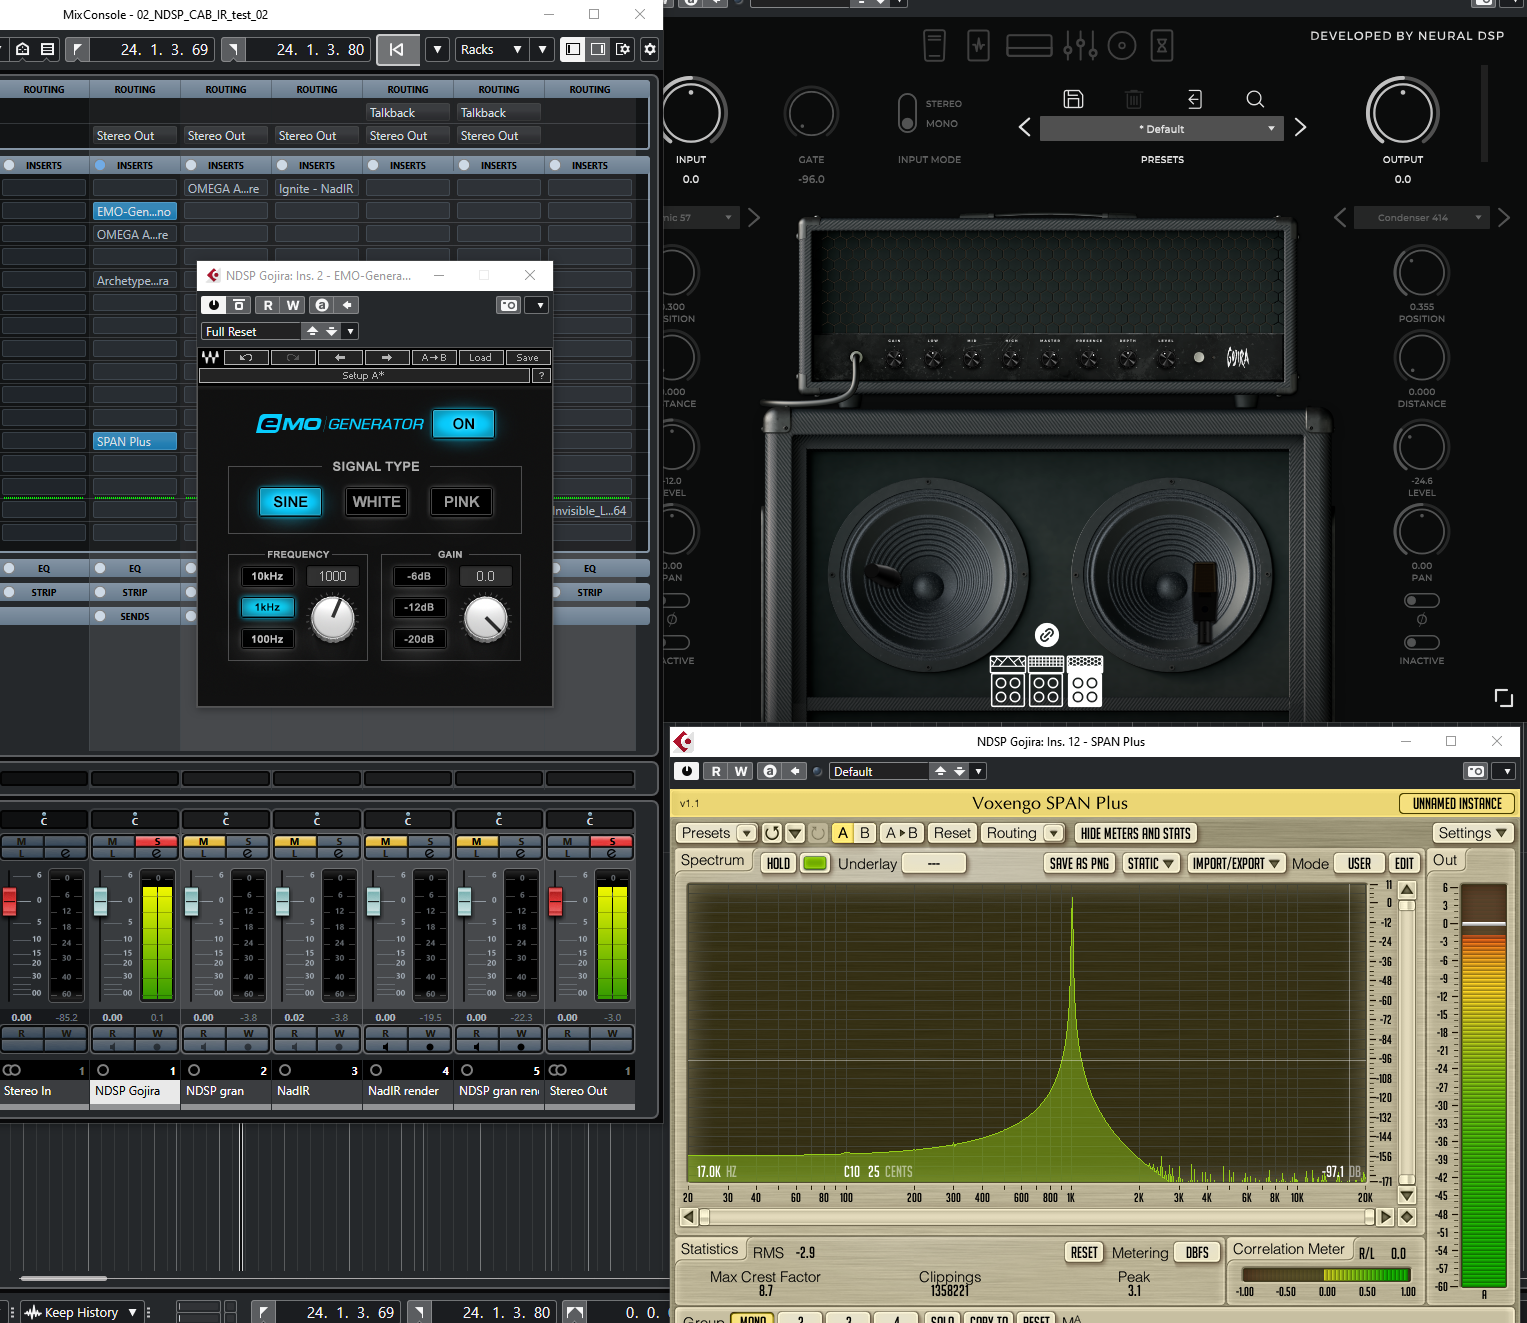1527x1323 pixels.
Task: Select the B state button in SPAN Plus
Action: click(x=865, y=833)
